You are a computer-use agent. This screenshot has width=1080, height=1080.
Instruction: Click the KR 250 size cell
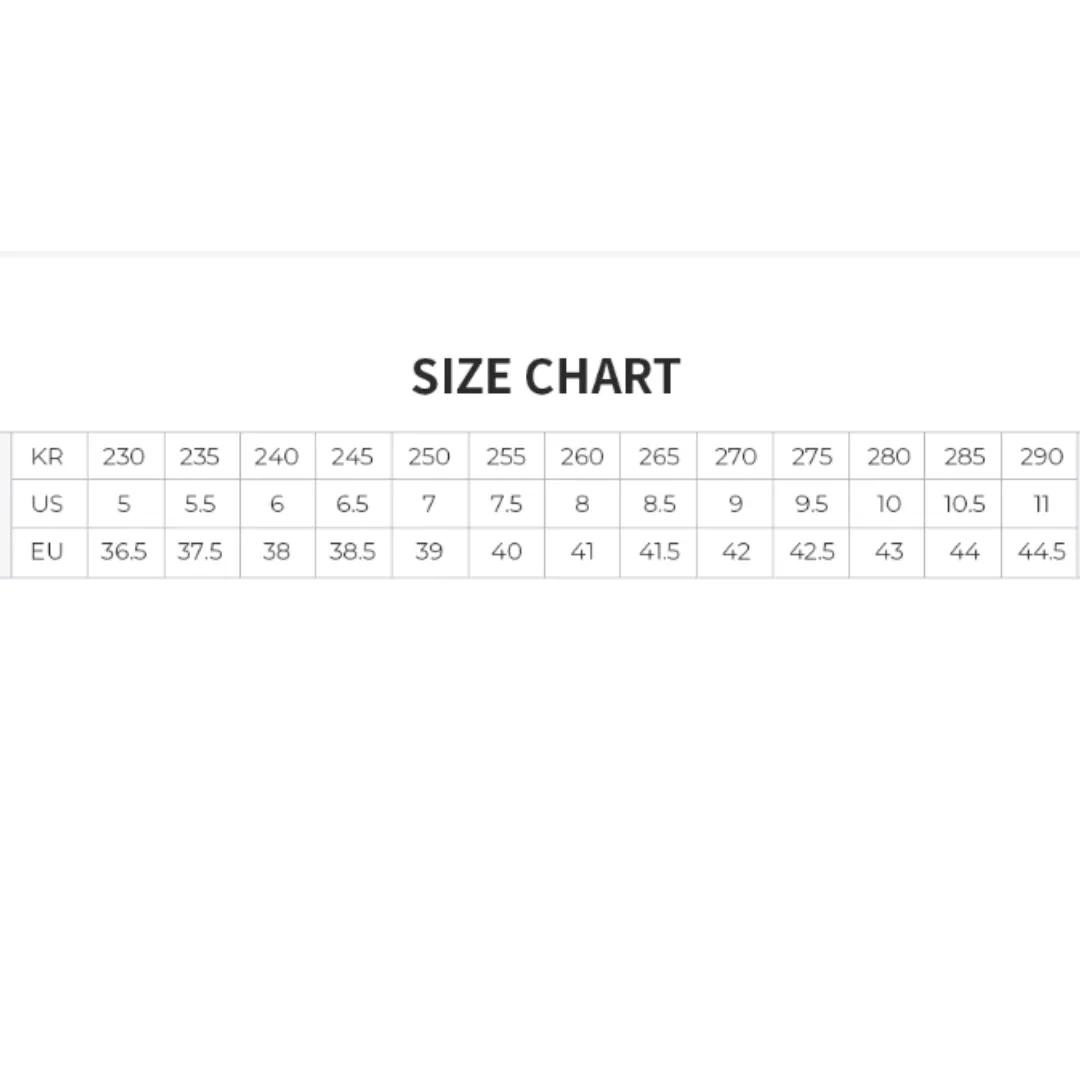point(430,456)
